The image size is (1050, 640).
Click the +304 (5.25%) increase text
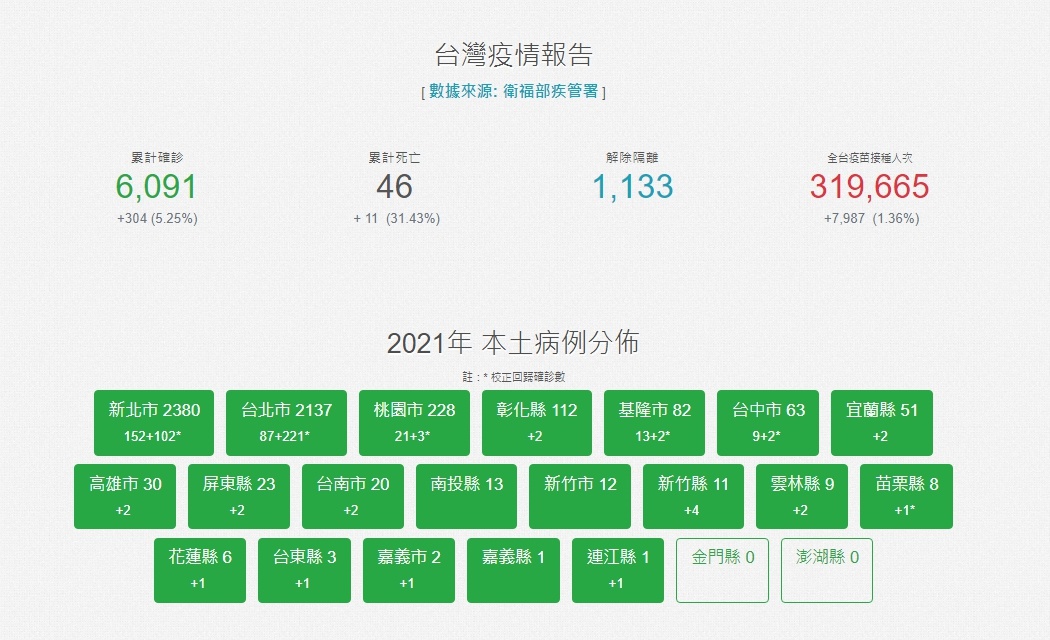(x=157, y=218)
